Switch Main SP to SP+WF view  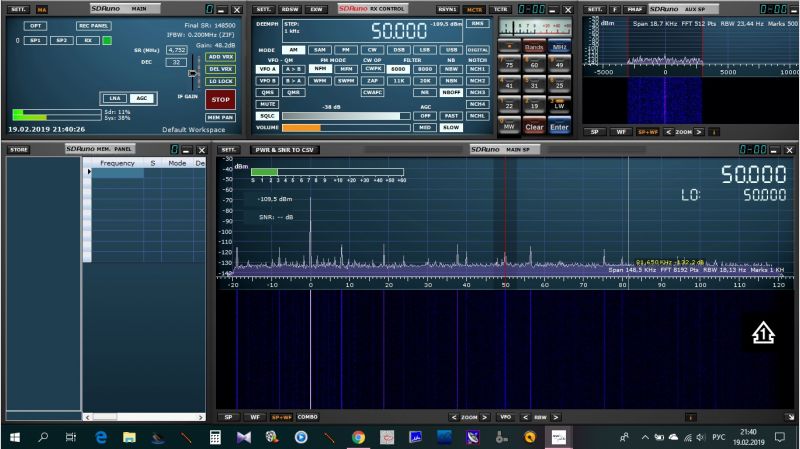tap(282, 417)
